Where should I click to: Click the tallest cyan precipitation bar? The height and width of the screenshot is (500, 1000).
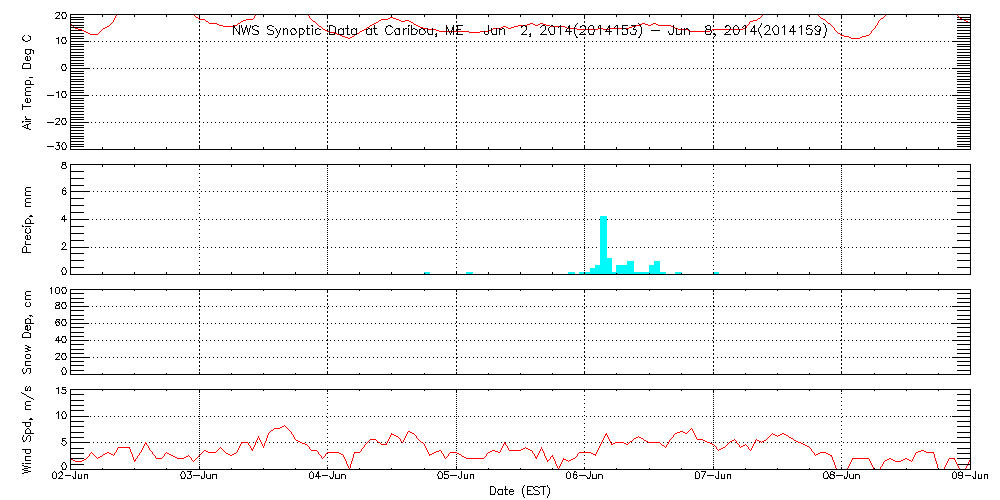pos(603,244)
